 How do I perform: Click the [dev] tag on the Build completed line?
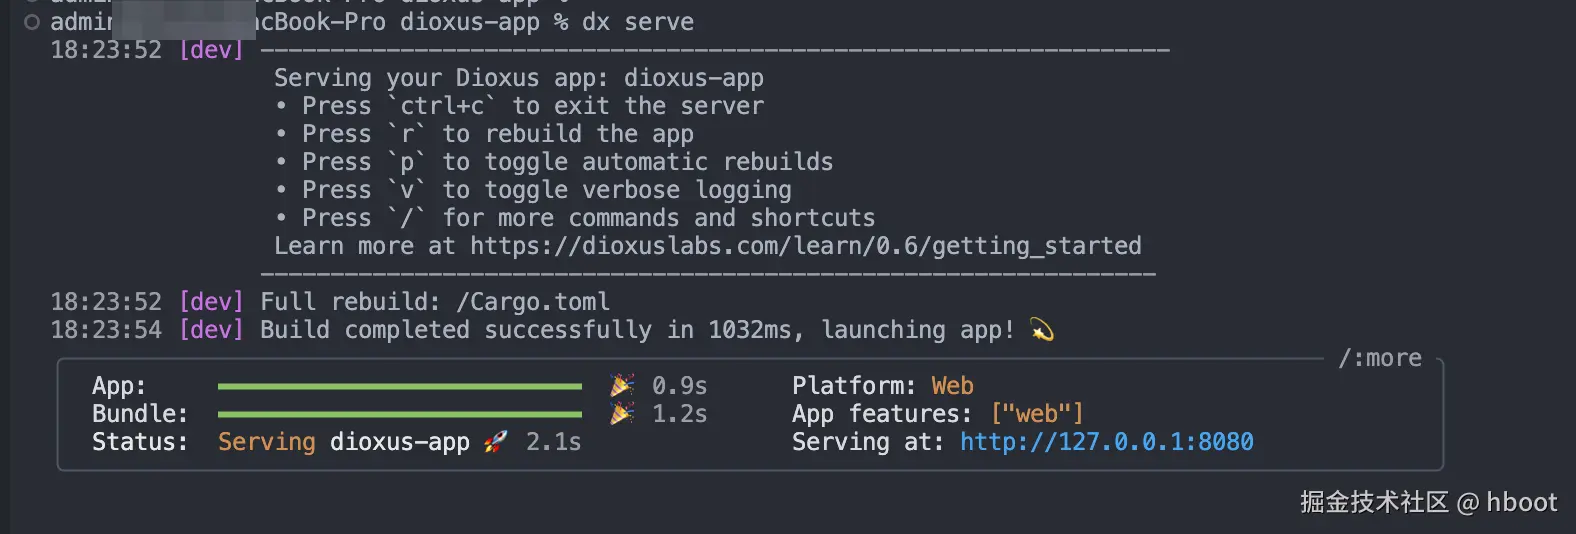click(x=211, y=330)
